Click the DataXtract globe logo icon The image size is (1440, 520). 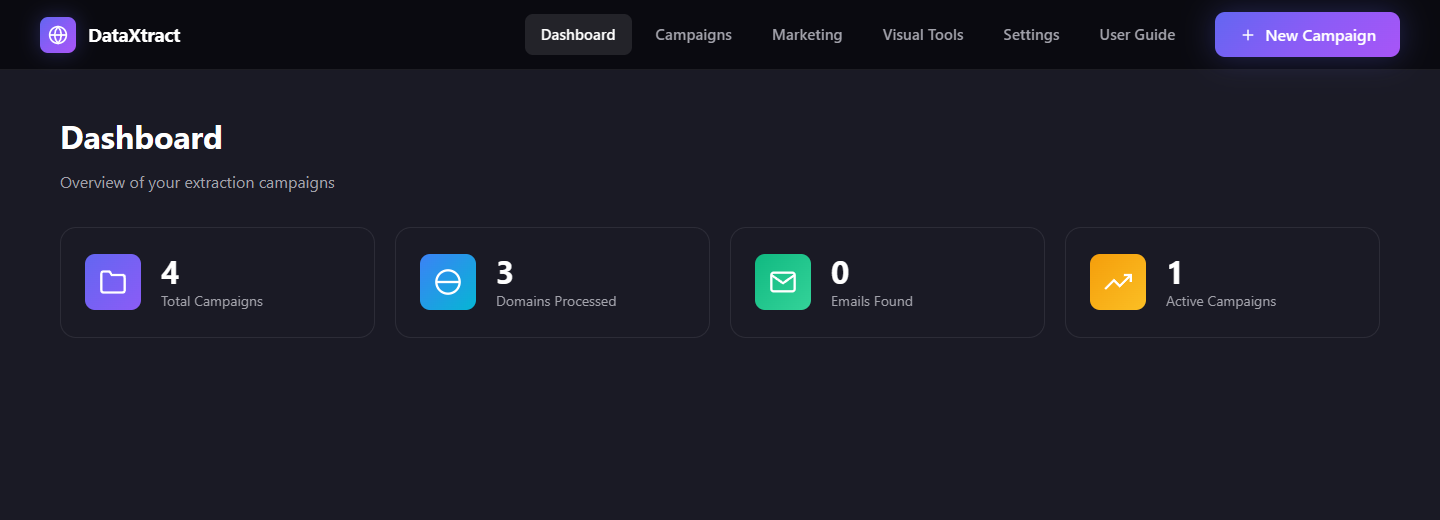[x=58, y=35]
